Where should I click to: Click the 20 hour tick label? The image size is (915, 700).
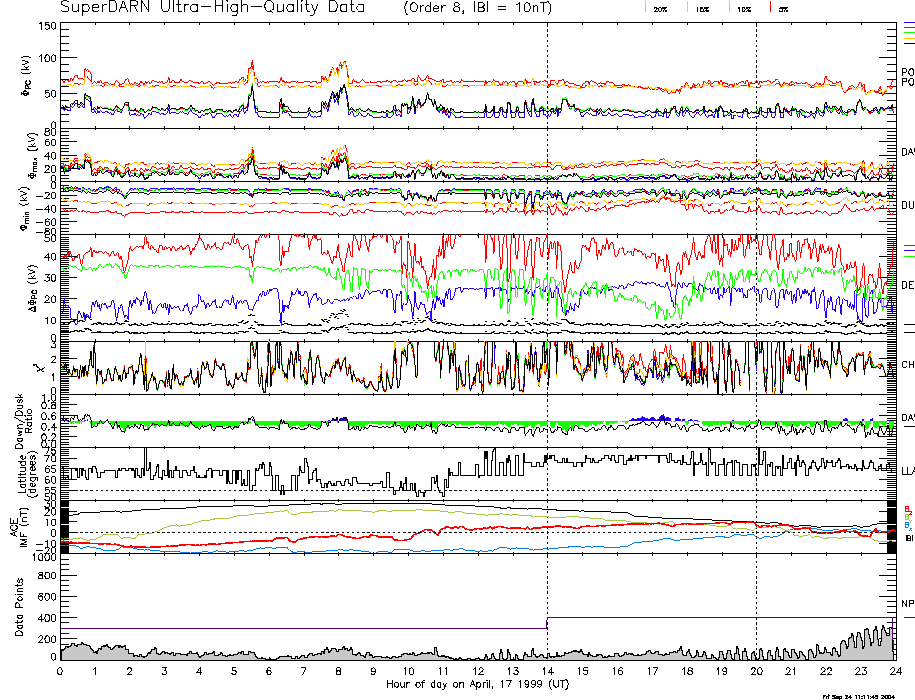(756, 671)
